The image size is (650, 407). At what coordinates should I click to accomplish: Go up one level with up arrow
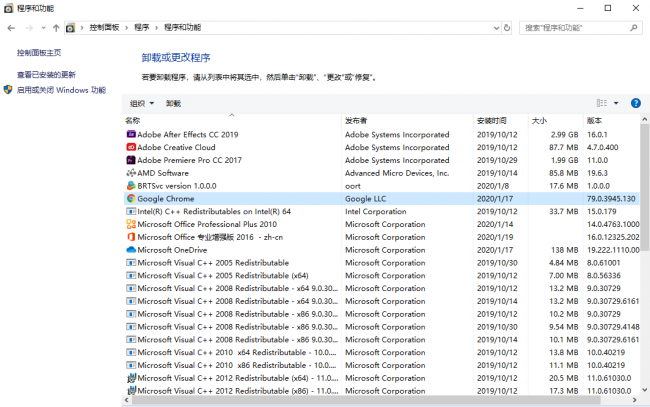56,28
